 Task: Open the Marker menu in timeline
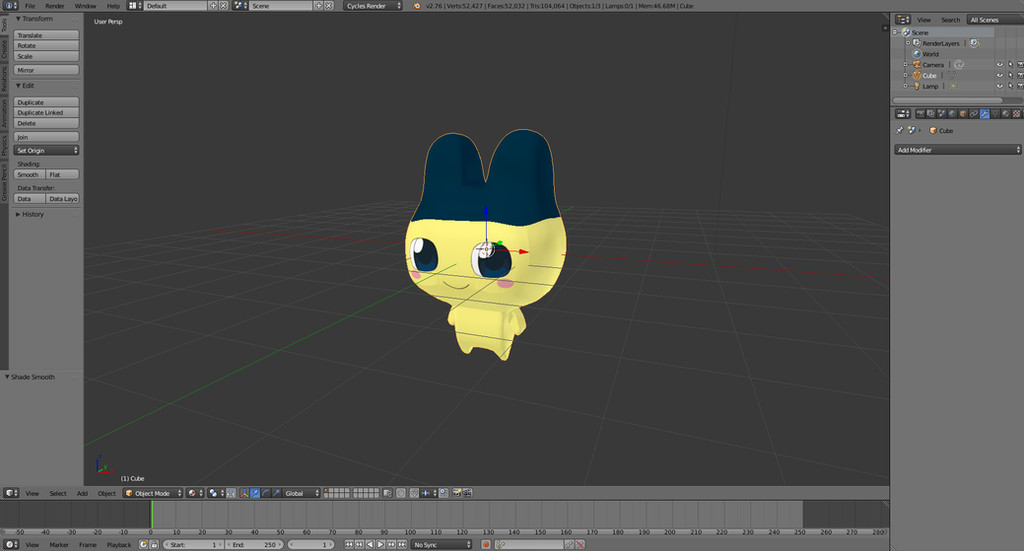point(59,544)
